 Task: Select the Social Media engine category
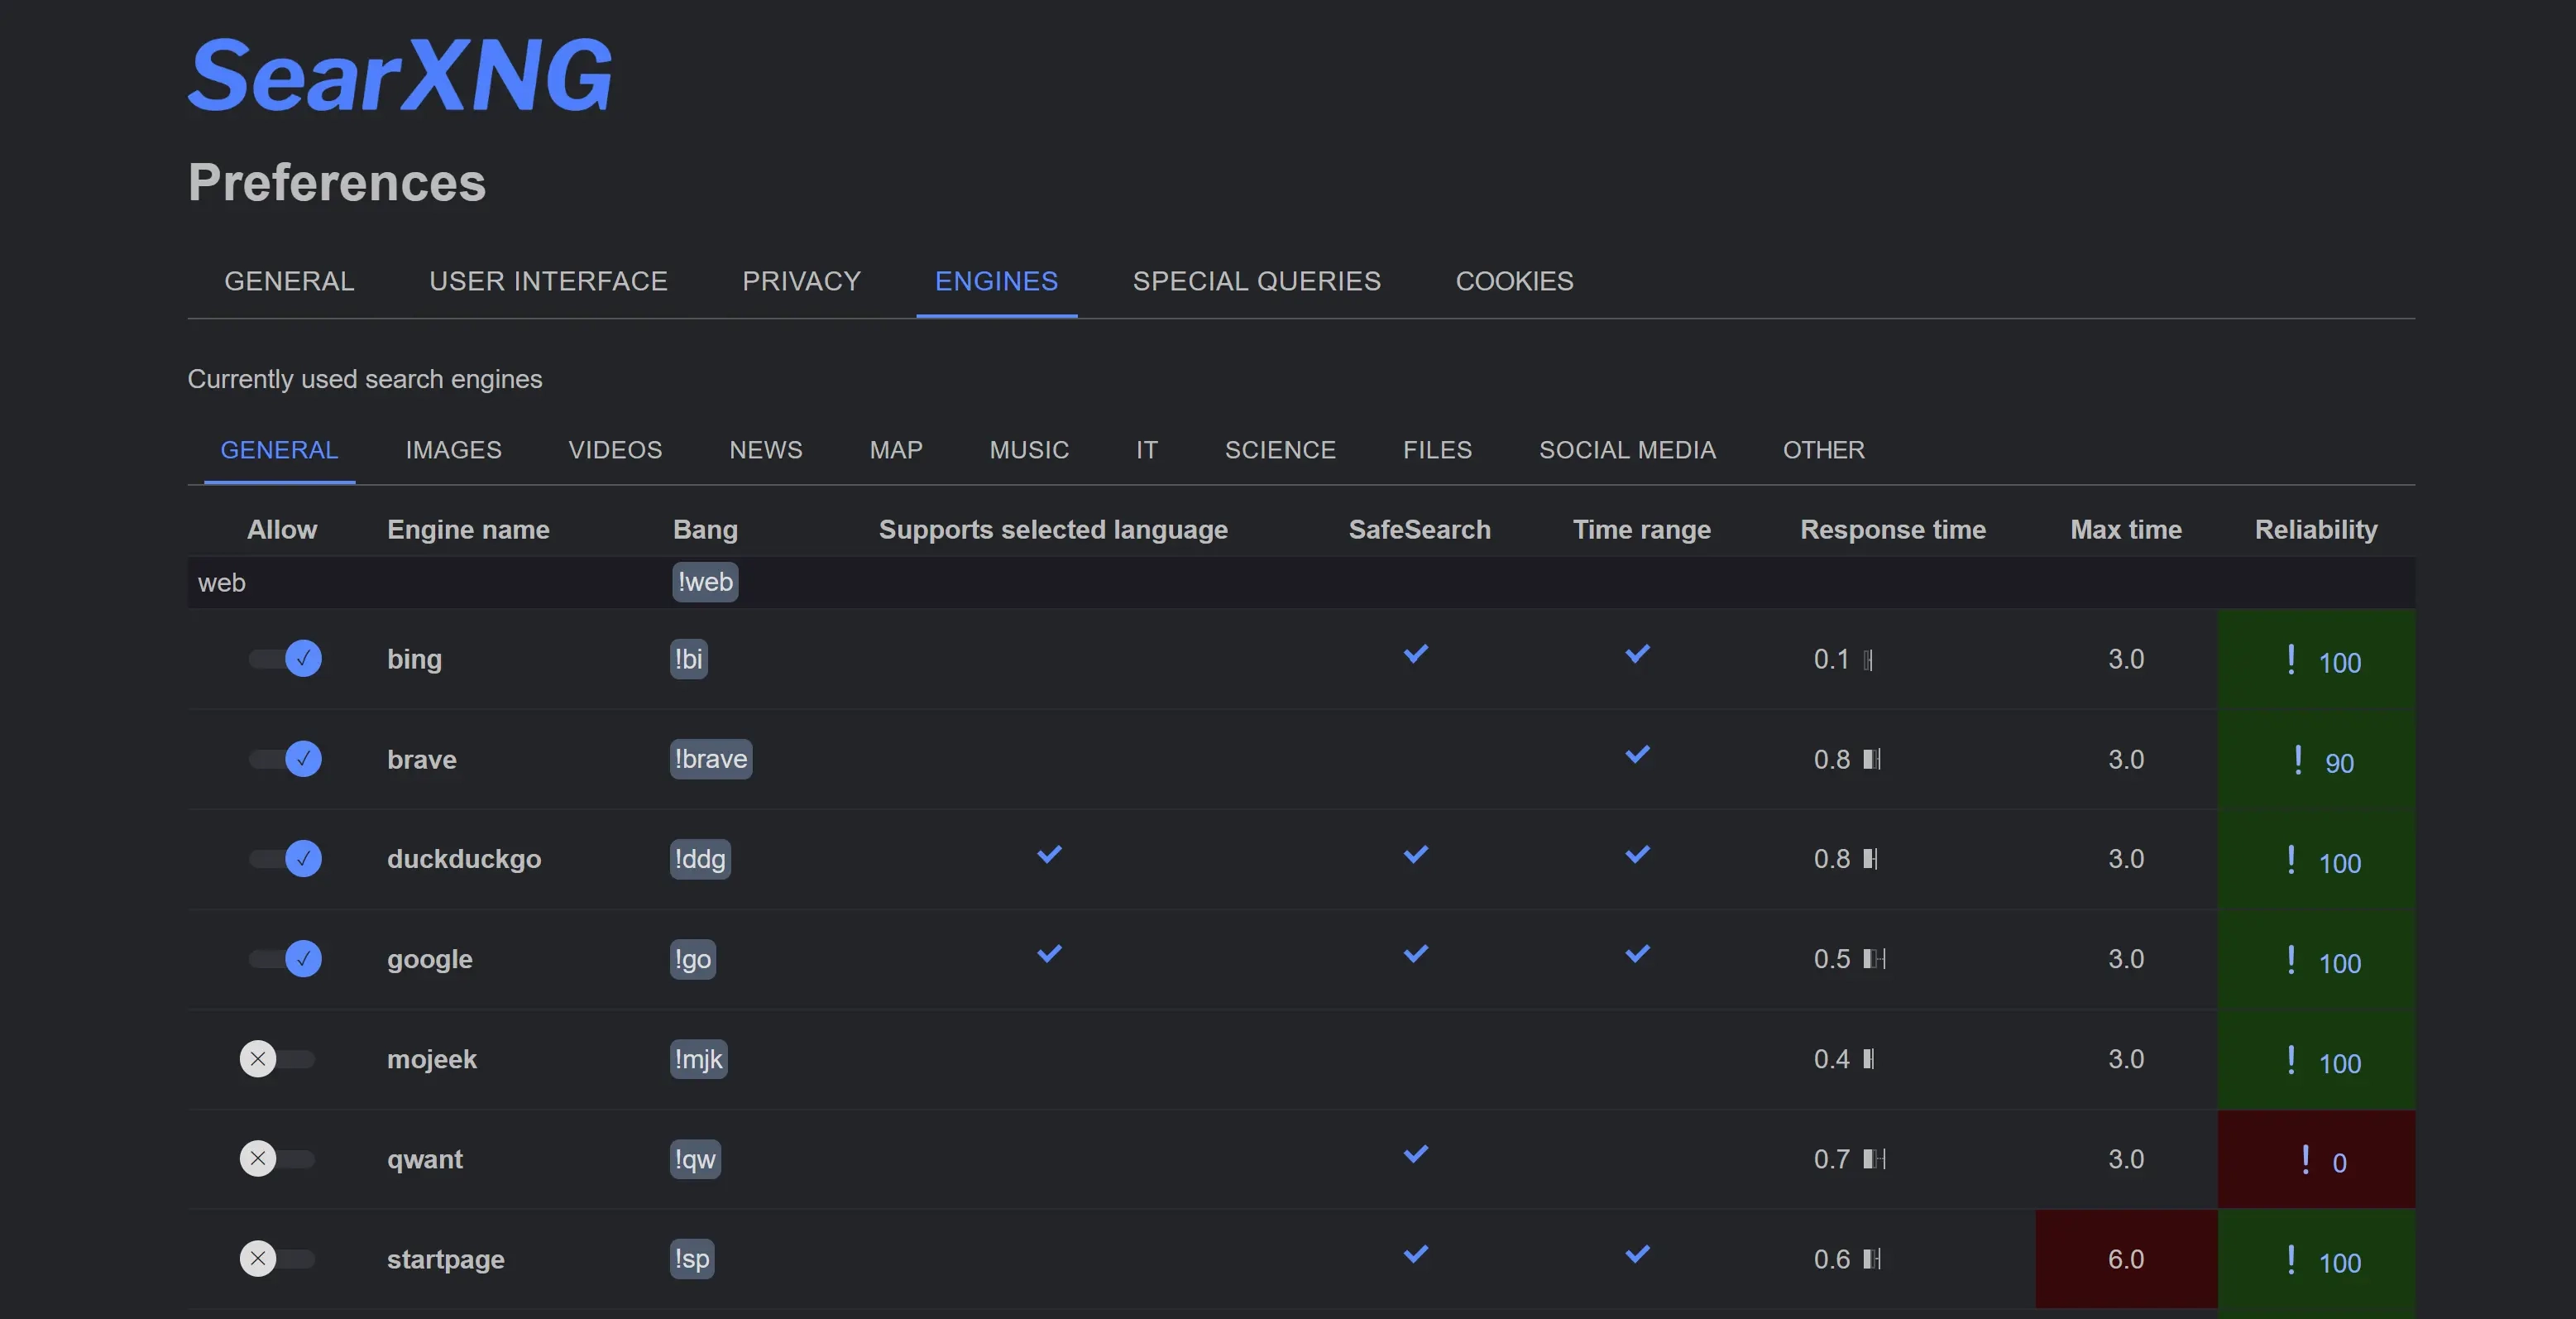(1627, 450)
